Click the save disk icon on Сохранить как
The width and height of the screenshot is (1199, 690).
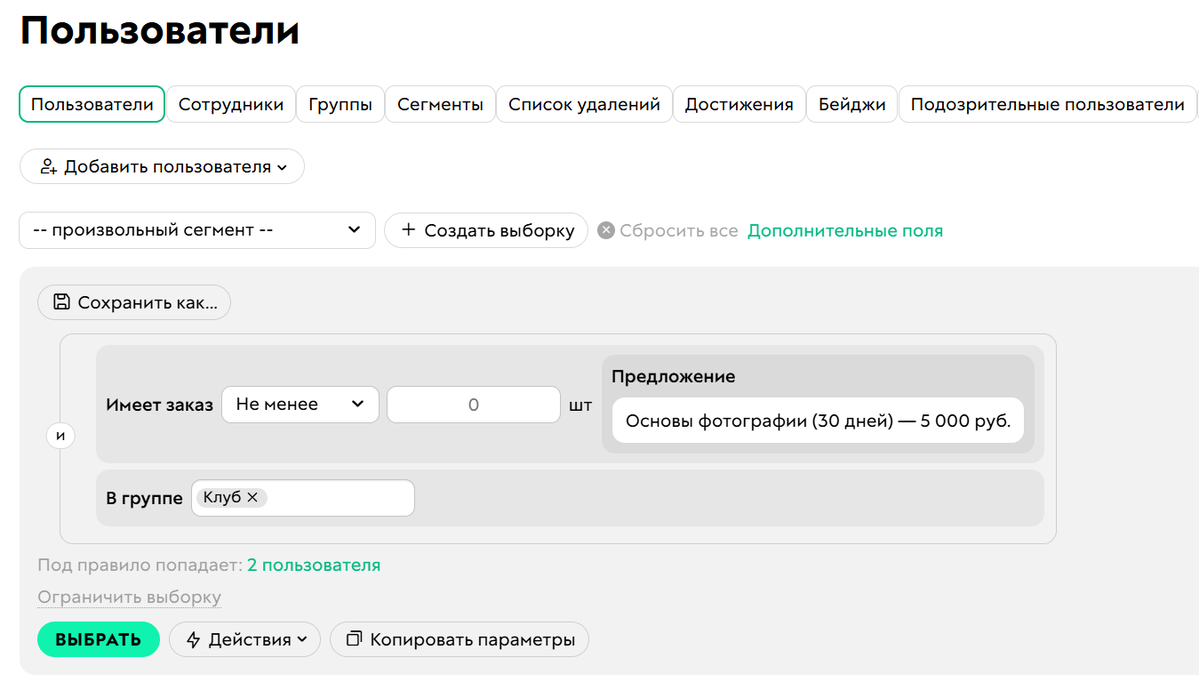pos(61,300)
